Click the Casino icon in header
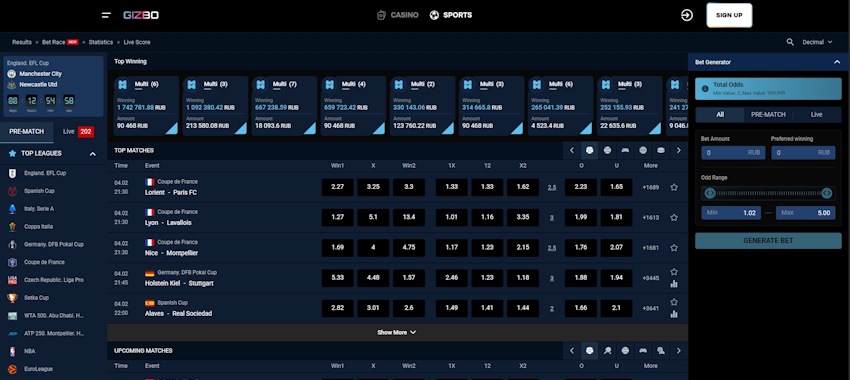850x380 pixels. pos(381,15)
